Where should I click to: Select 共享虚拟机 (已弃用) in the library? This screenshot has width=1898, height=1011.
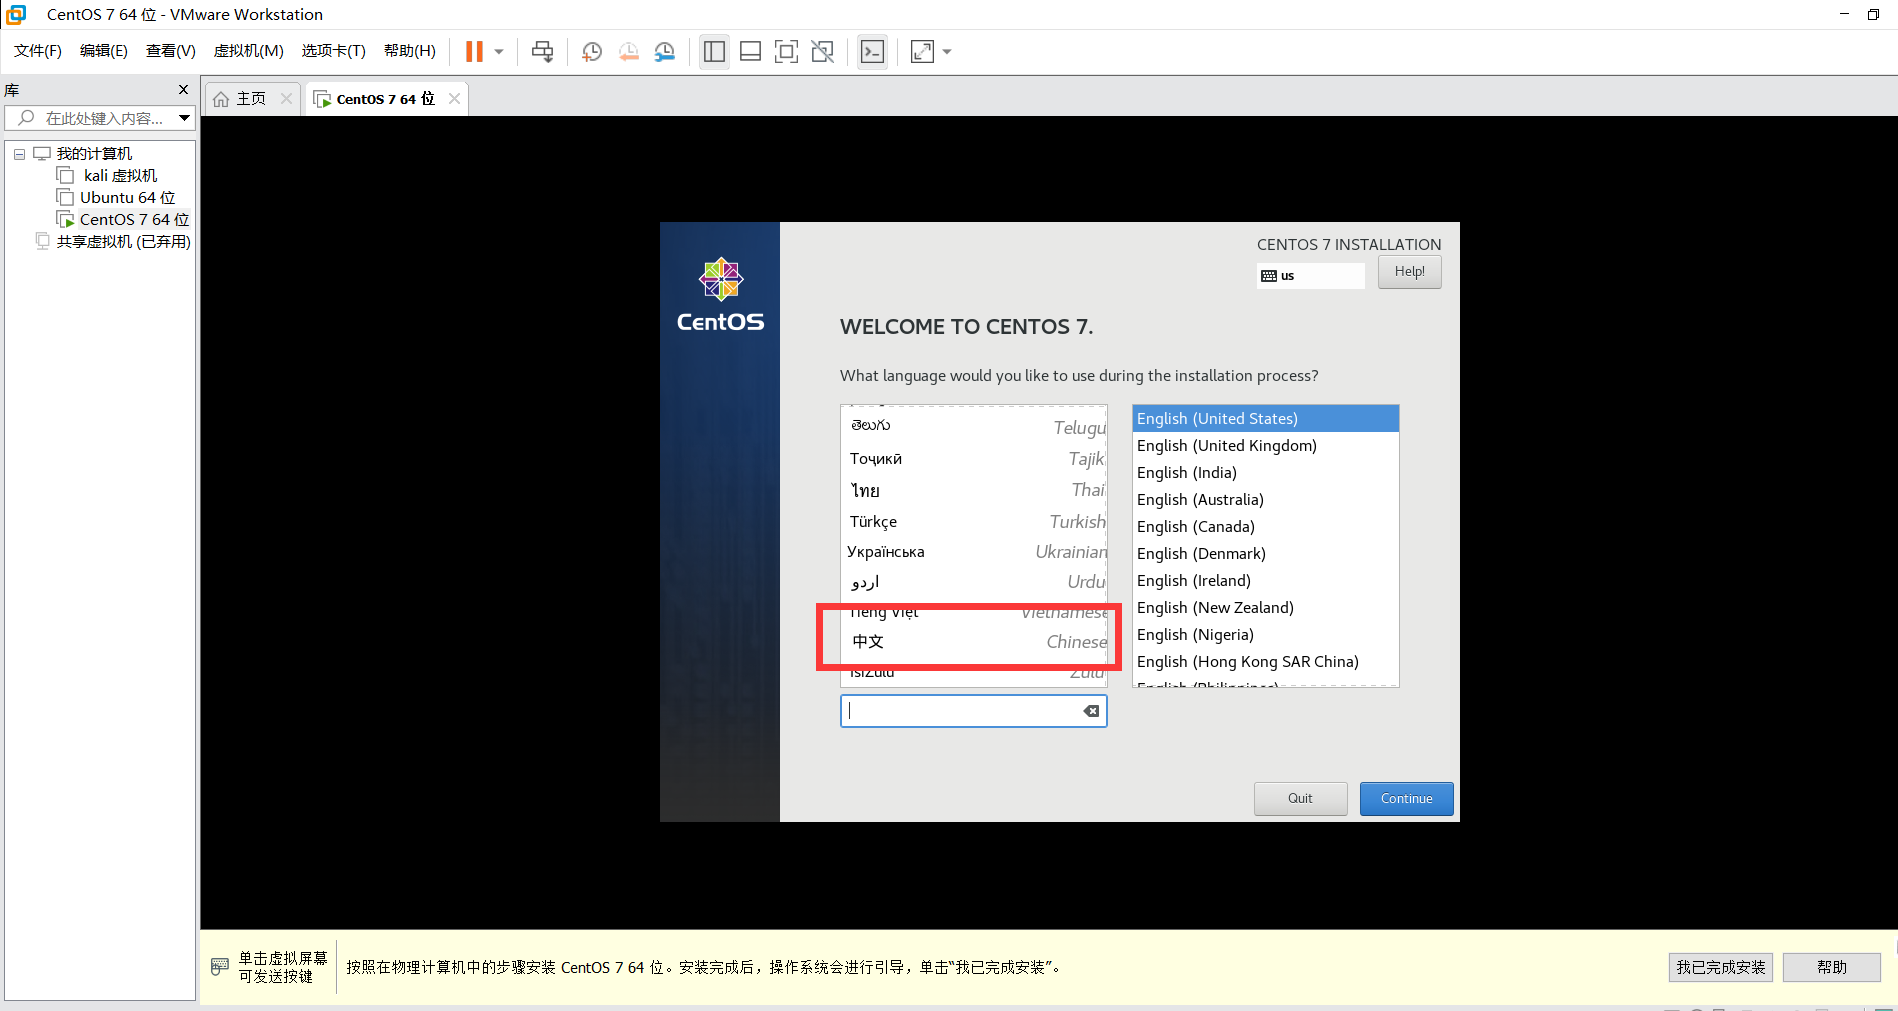(x=123, y=242)
